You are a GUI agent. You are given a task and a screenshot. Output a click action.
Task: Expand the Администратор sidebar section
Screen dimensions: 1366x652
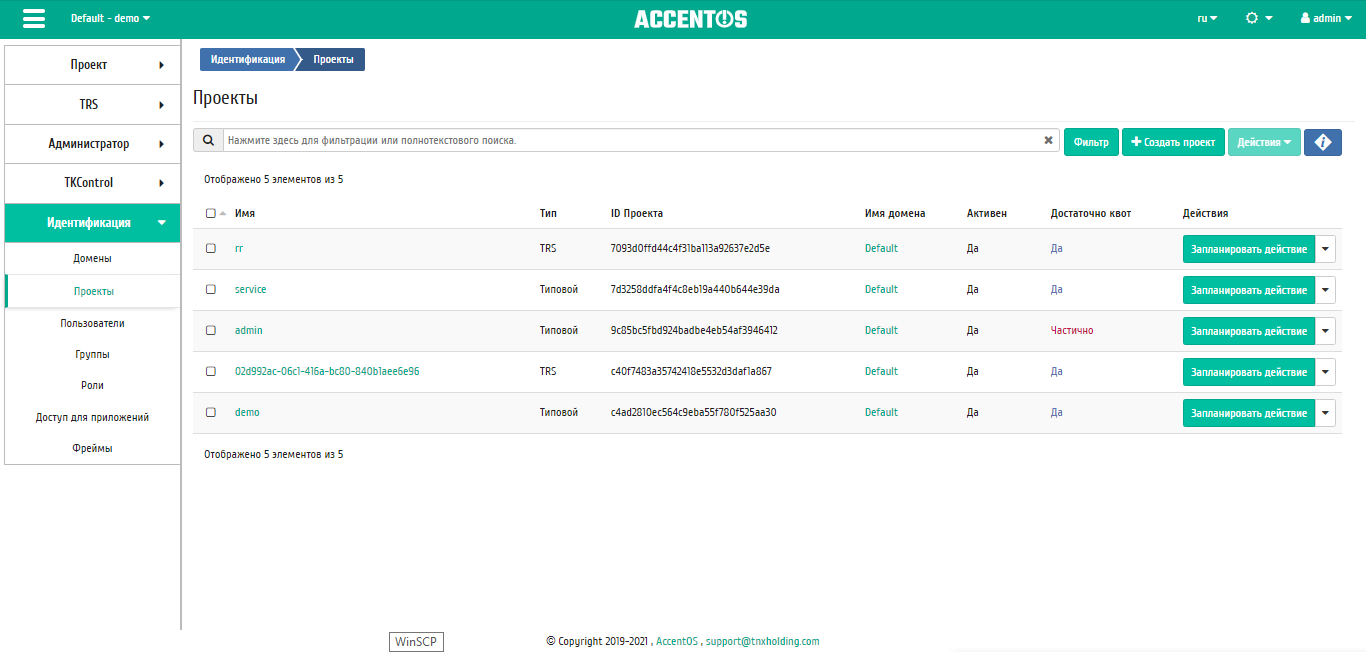tap(92, 143)
